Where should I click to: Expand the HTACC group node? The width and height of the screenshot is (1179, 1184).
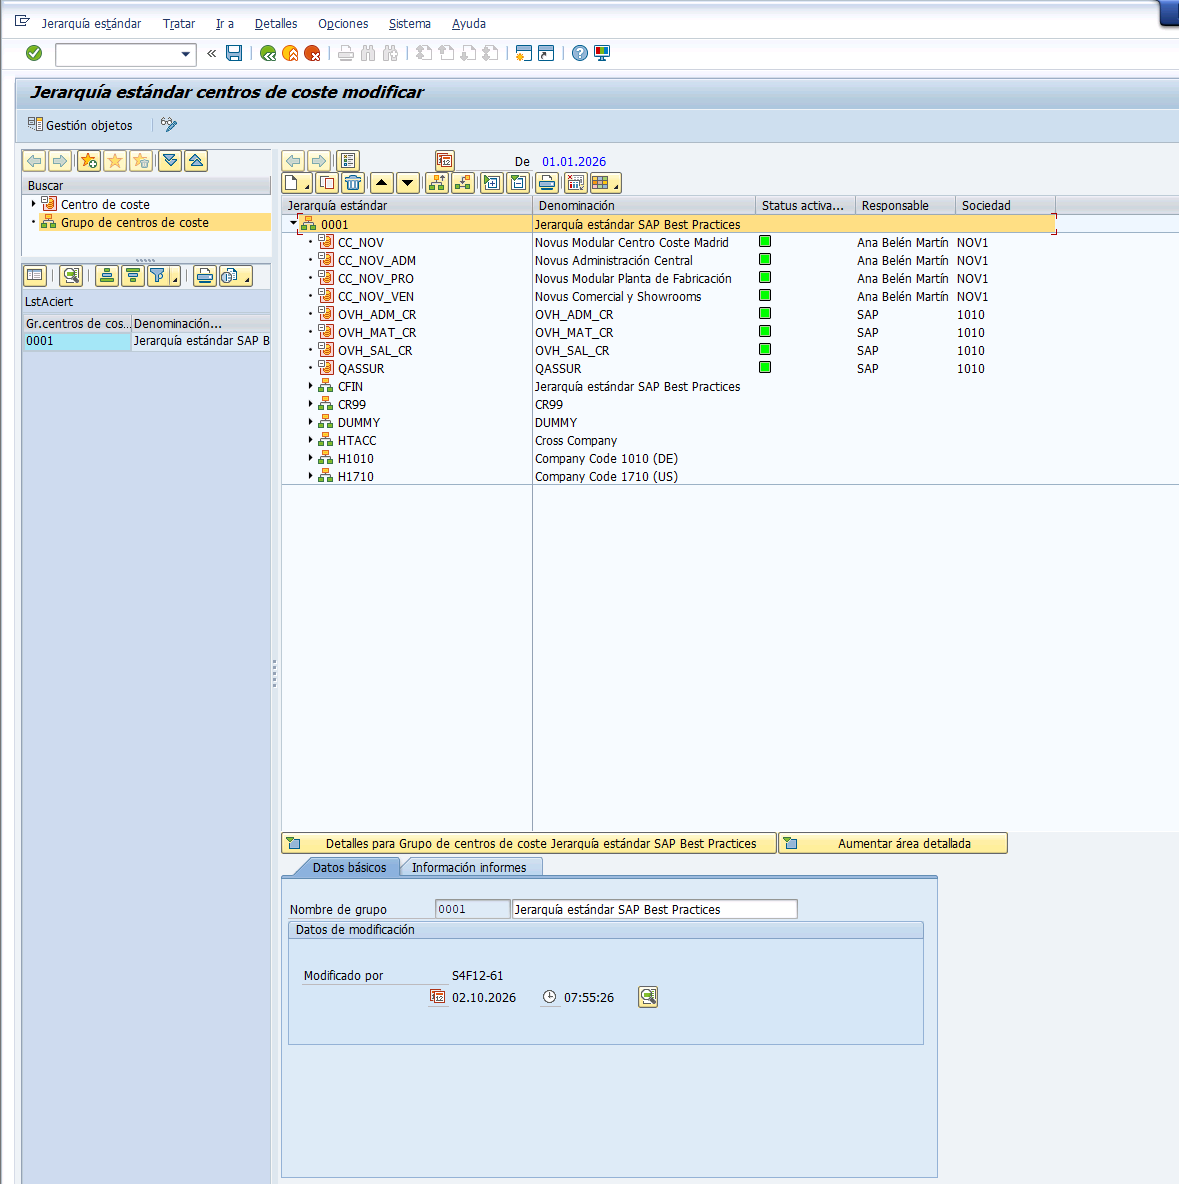[x=310, y=440]
